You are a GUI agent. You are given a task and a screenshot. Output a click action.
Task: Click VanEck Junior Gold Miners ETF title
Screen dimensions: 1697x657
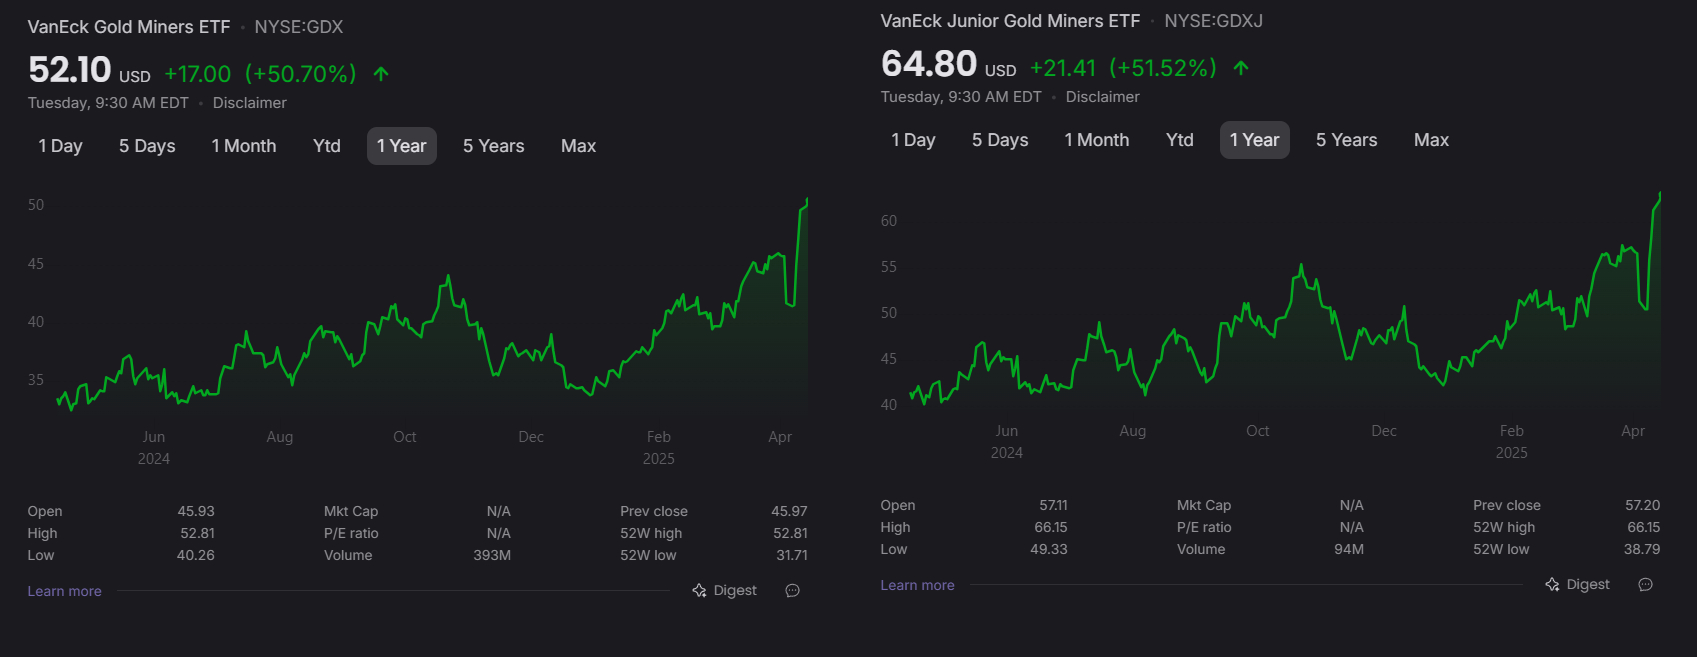click(x=1010, y=21)
